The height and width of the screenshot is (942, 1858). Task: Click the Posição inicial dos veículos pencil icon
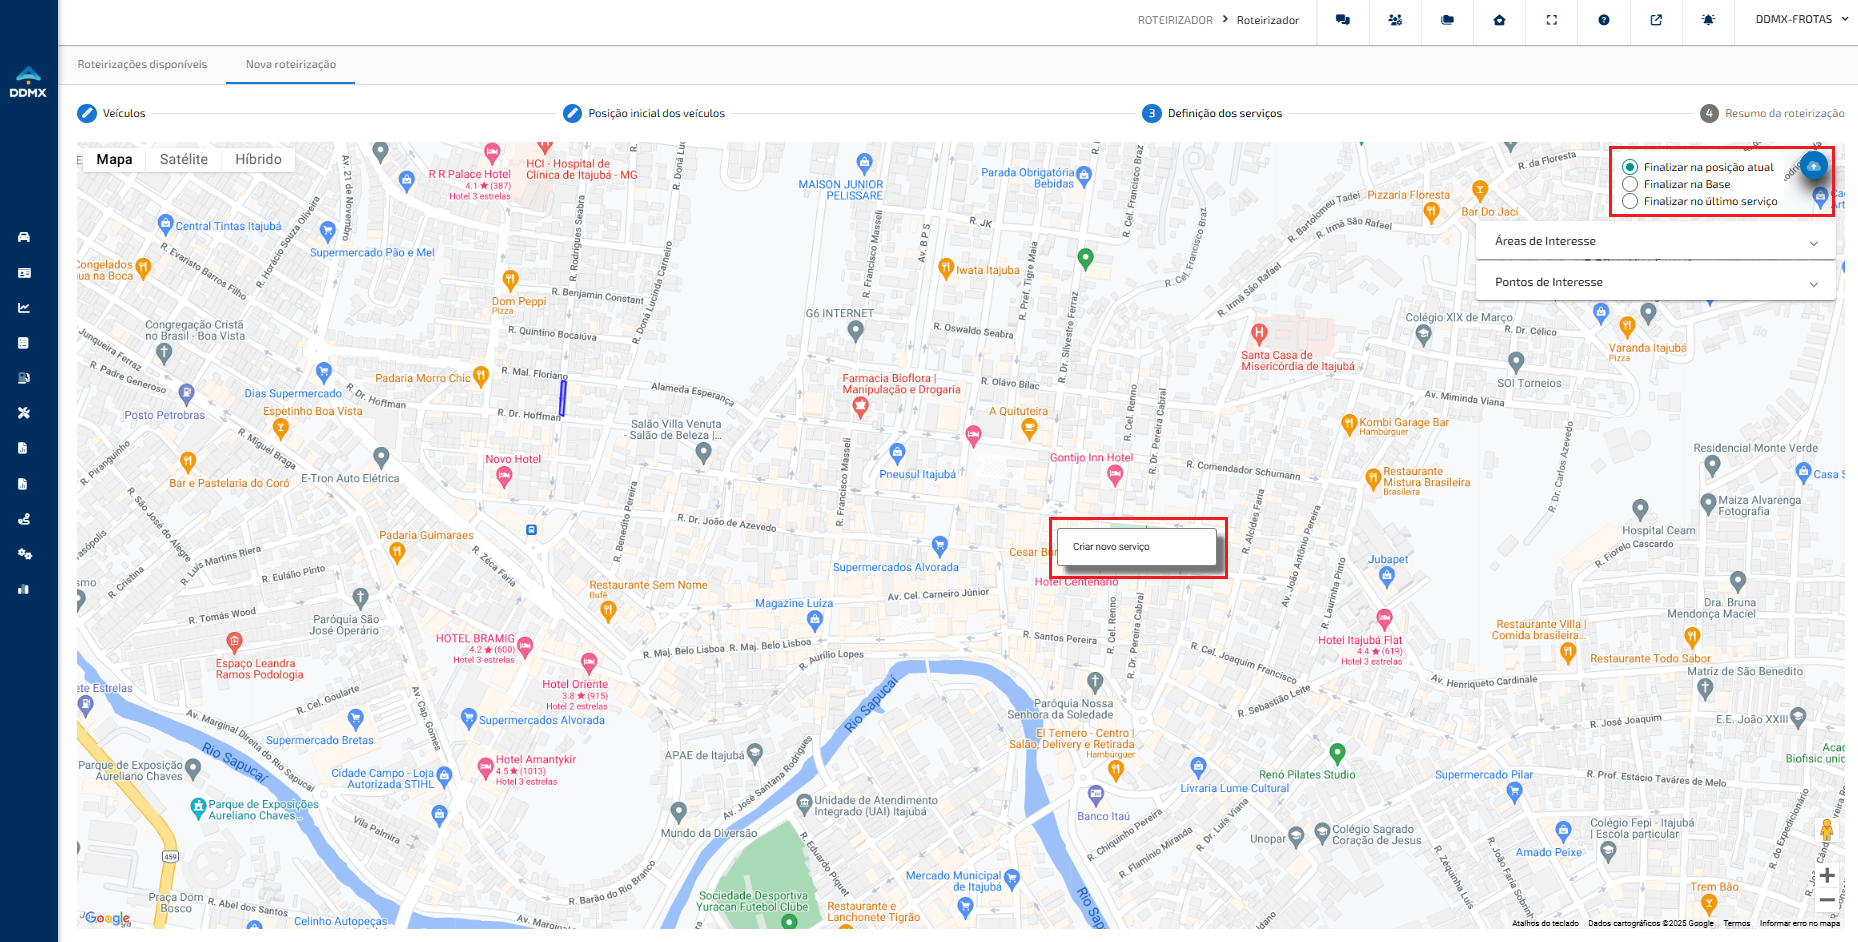click(572, 113)
